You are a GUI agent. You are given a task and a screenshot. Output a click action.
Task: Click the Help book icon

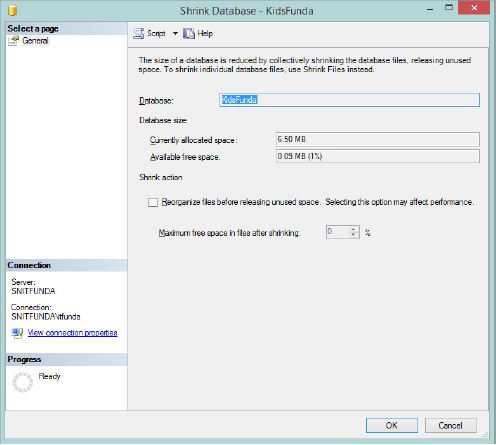coord(189,33)
